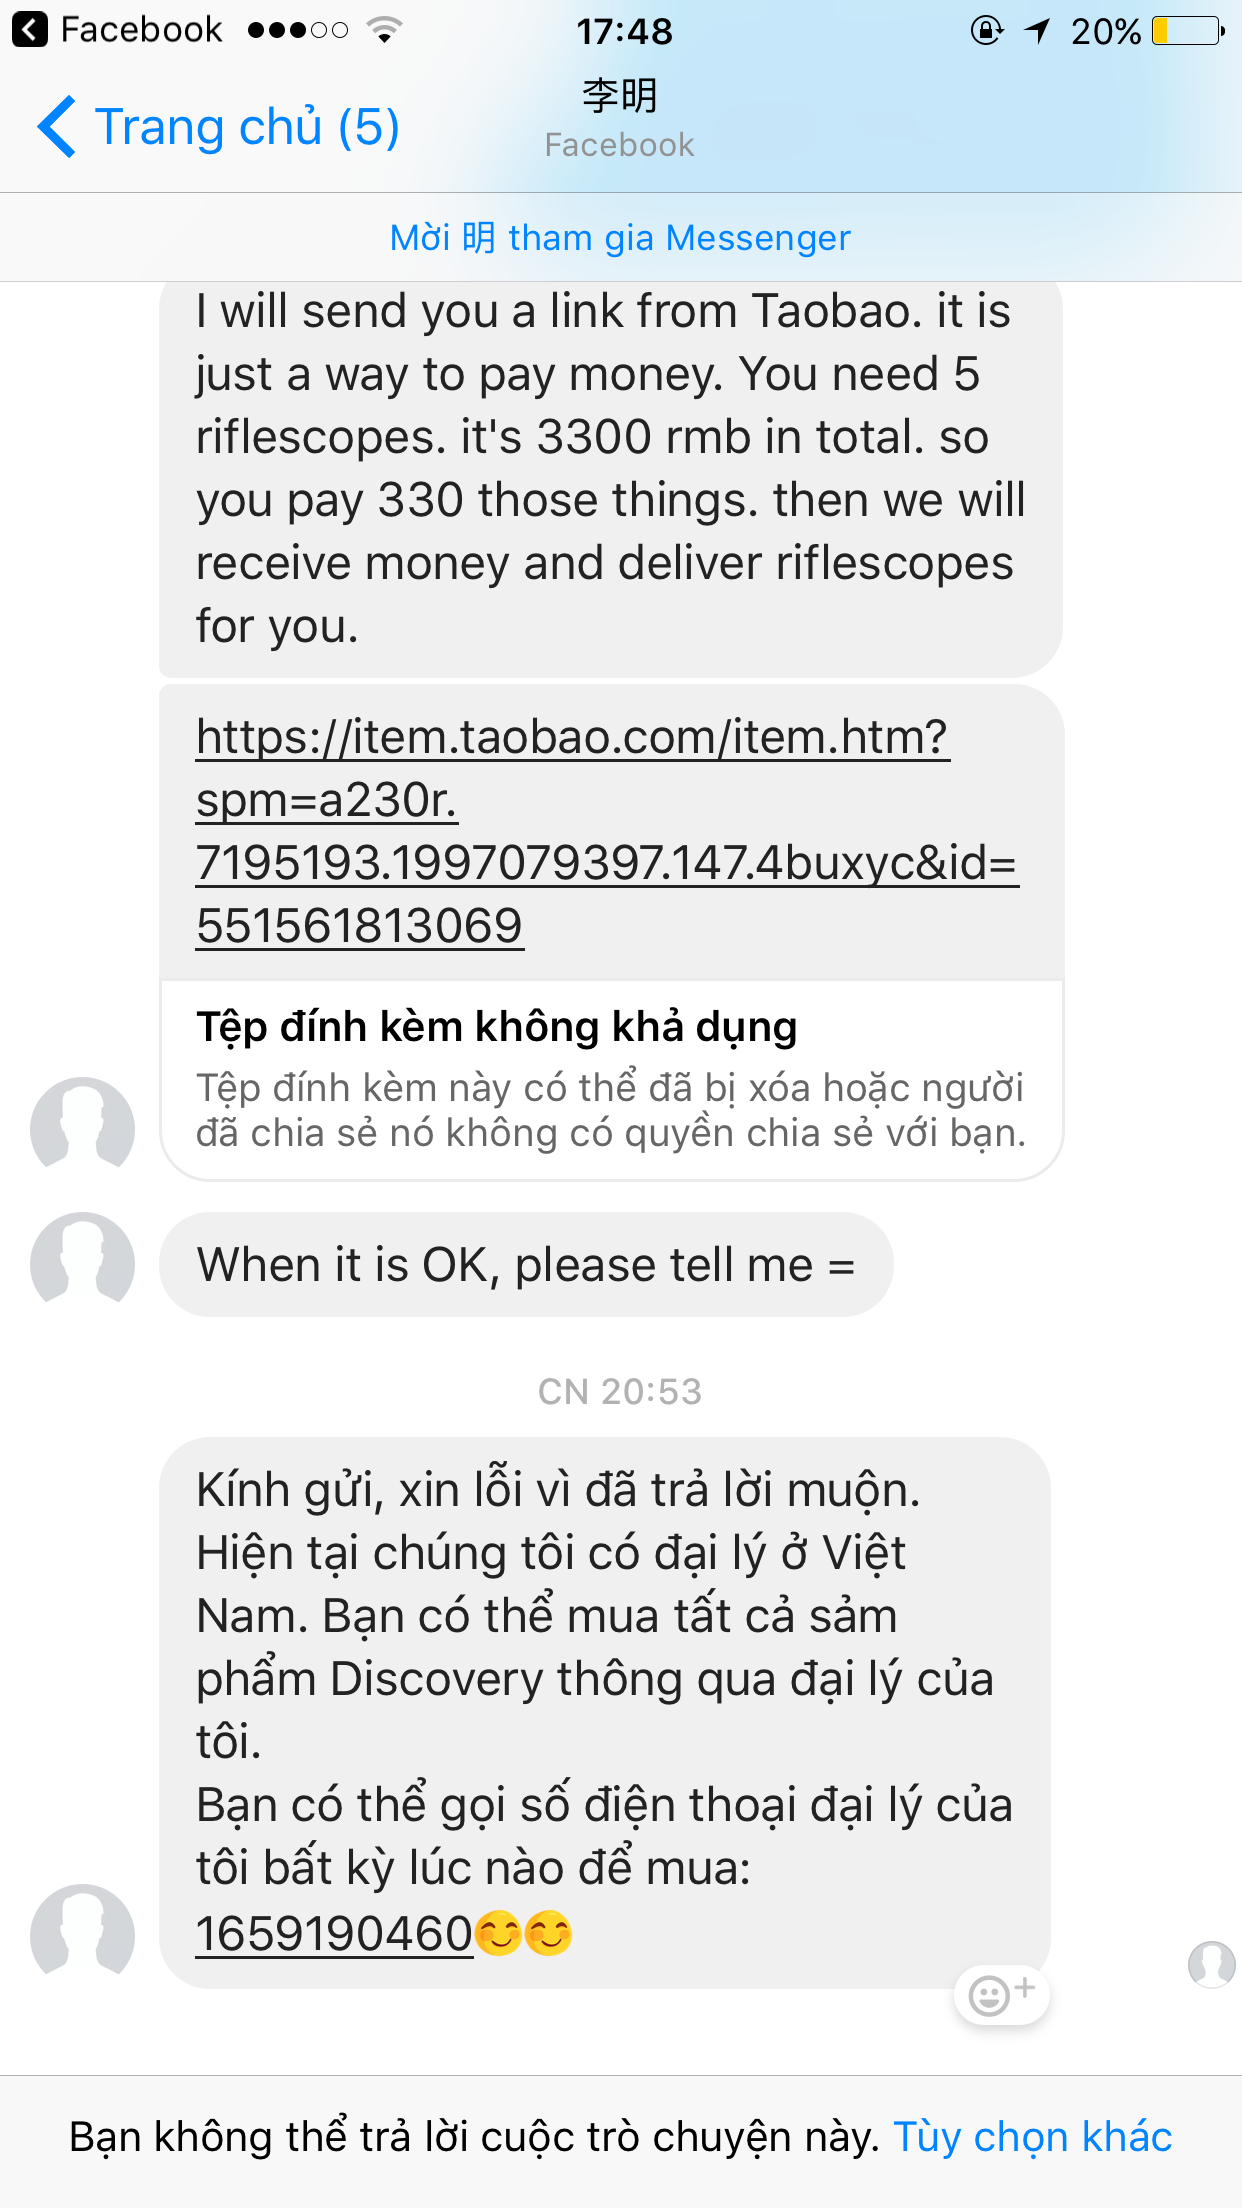Go back to Trang chủ (5)
This screenshot has height=2208, width=1242.
(x=247, y=127)
